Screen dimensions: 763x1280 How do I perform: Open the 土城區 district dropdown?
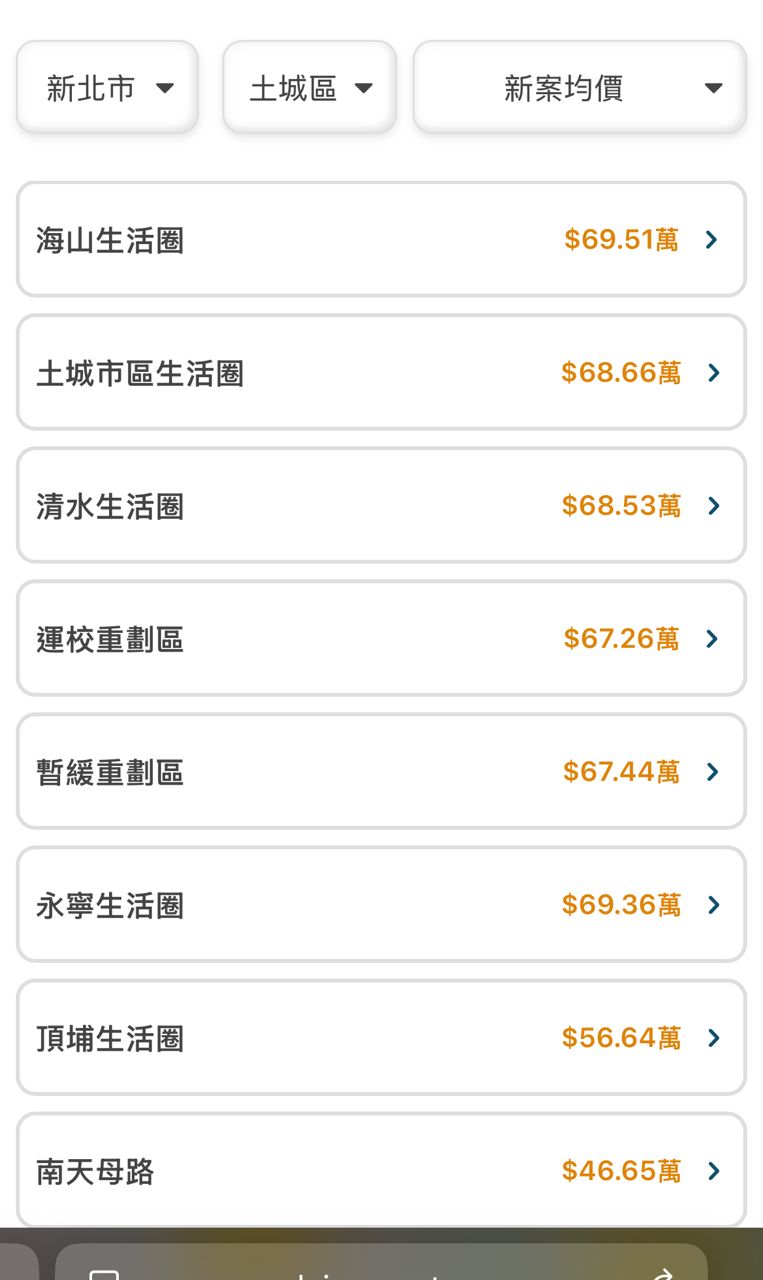coord(310,88)
